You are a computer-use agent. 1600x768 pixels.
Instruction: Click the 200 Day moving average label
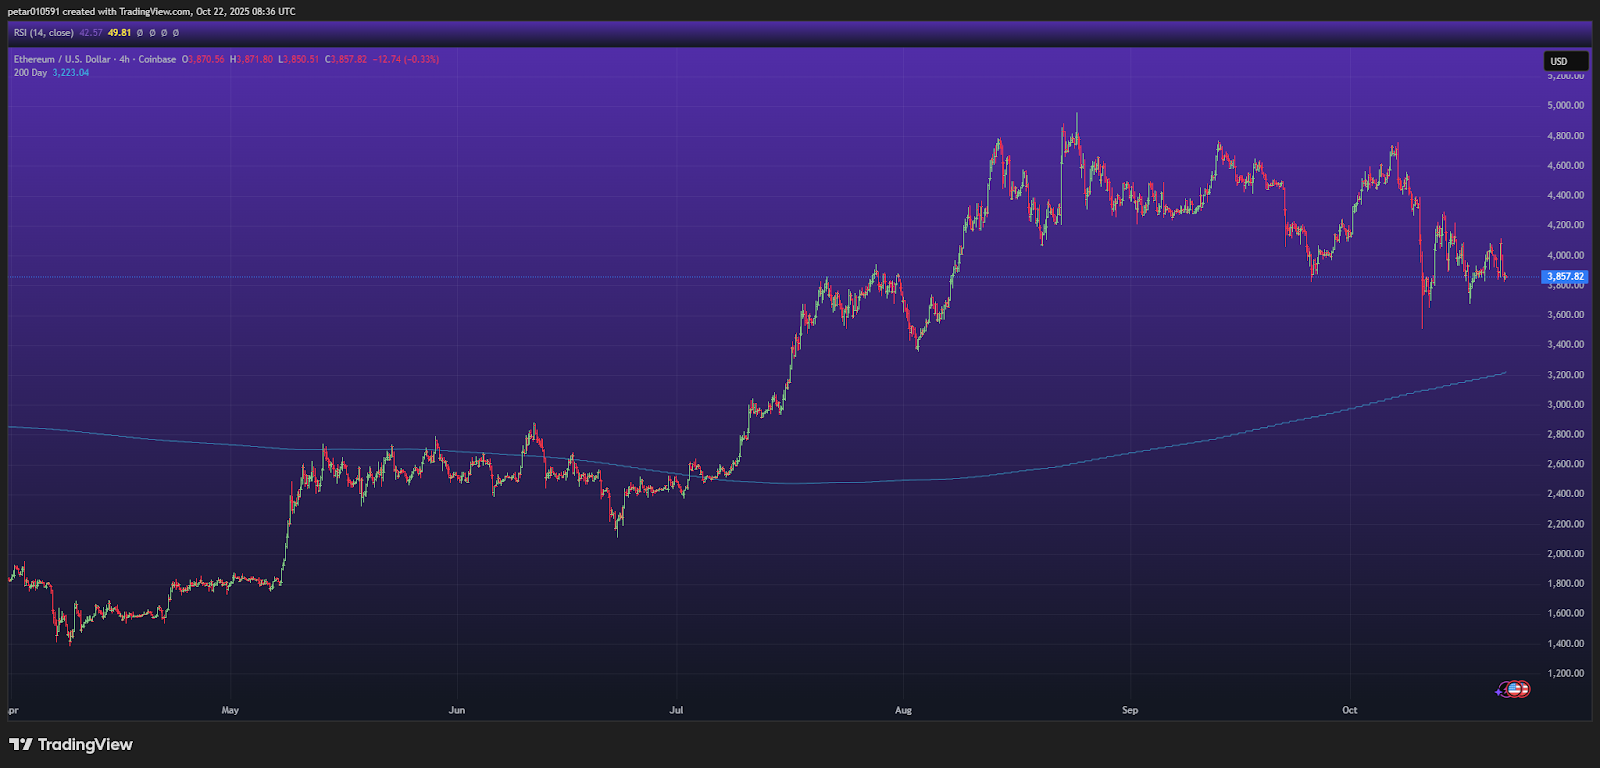coord(30,73)
